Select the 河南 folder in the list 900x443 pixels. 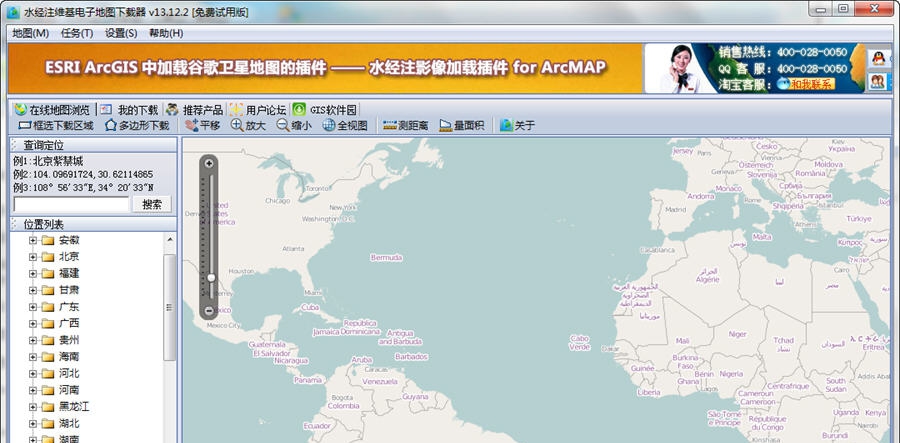click(x=69, y=390)
